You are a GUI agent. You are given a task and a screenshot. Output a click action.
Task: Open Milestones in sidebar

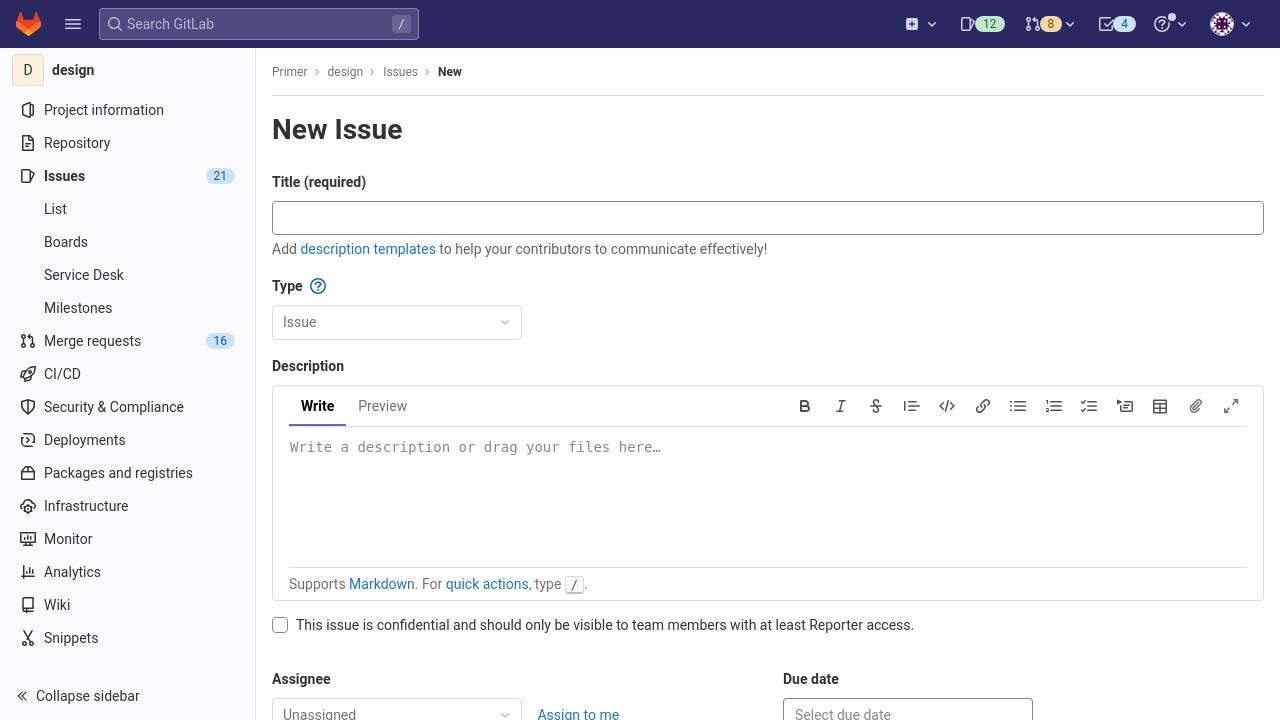[78, 308]
